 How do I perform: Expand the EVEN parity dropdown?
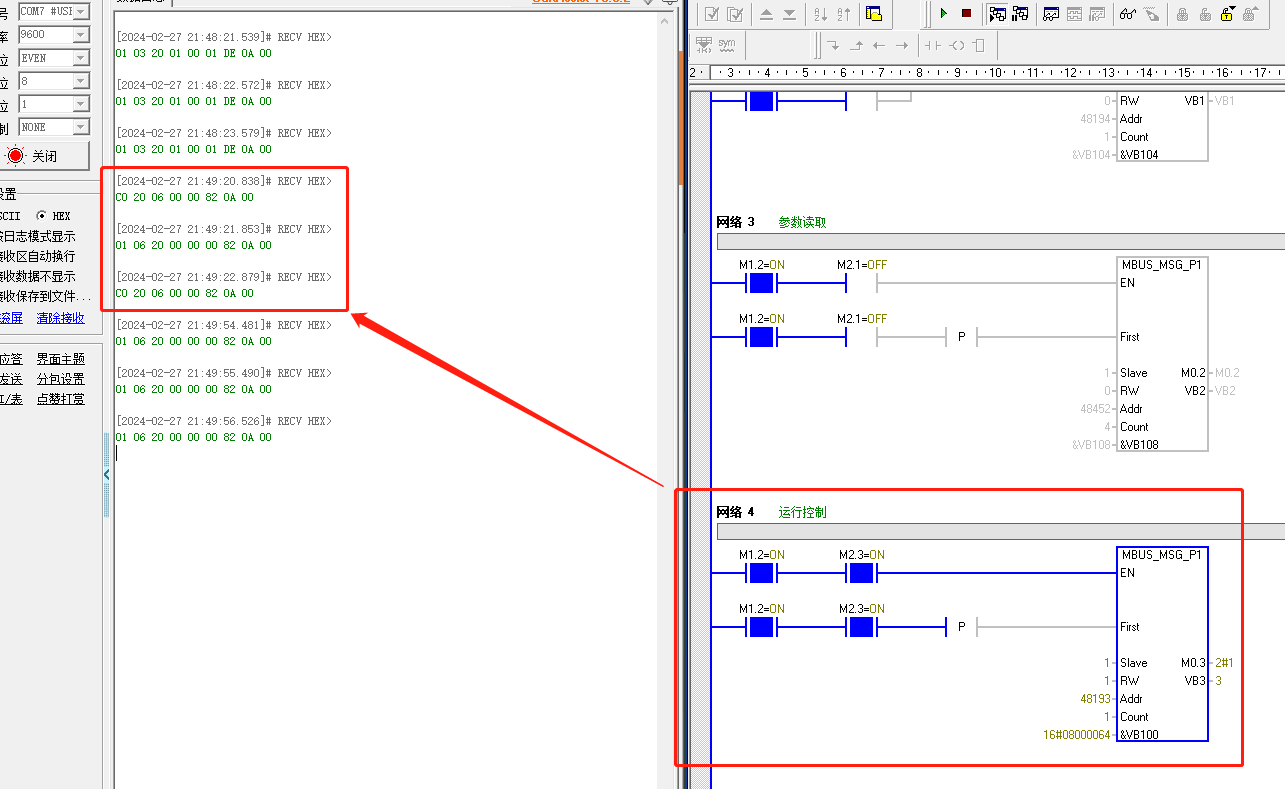pos(80,58)
